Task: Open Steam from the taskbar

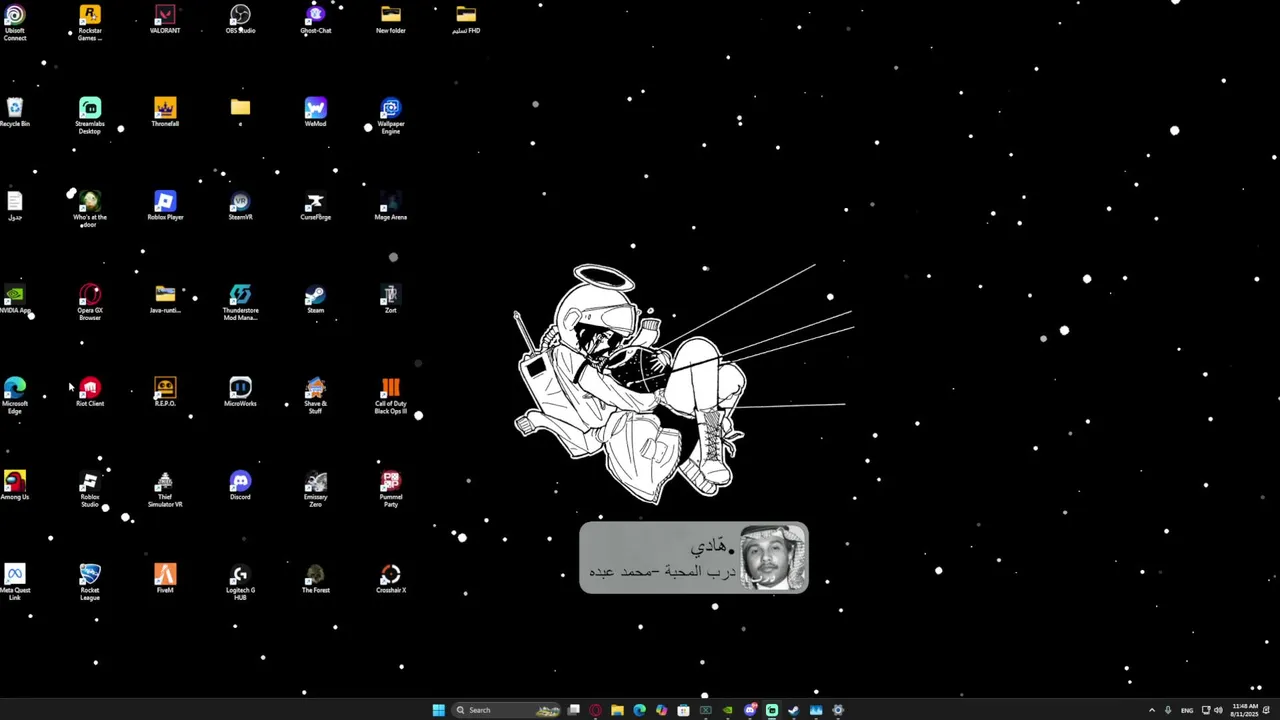Action: (794, 710)
